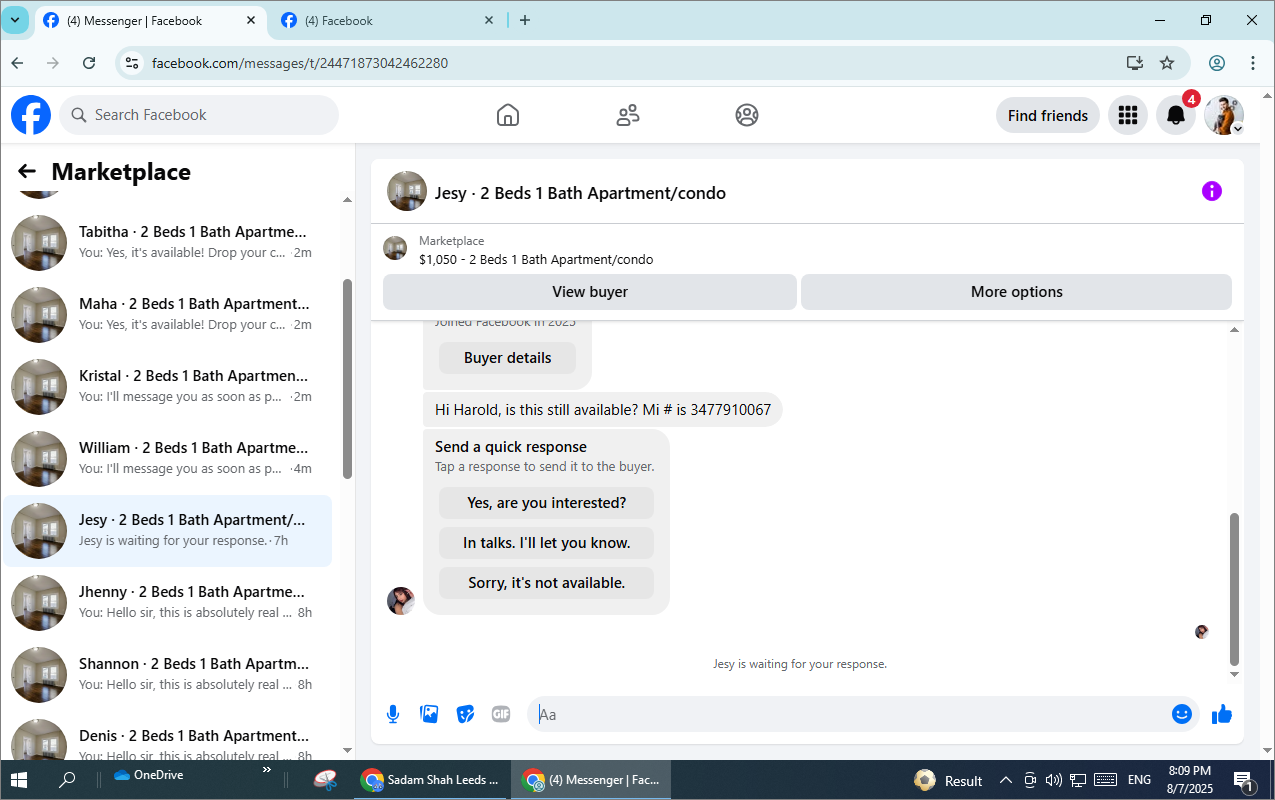
Task: Open Friends icon in top navigation
Action: 628,115
